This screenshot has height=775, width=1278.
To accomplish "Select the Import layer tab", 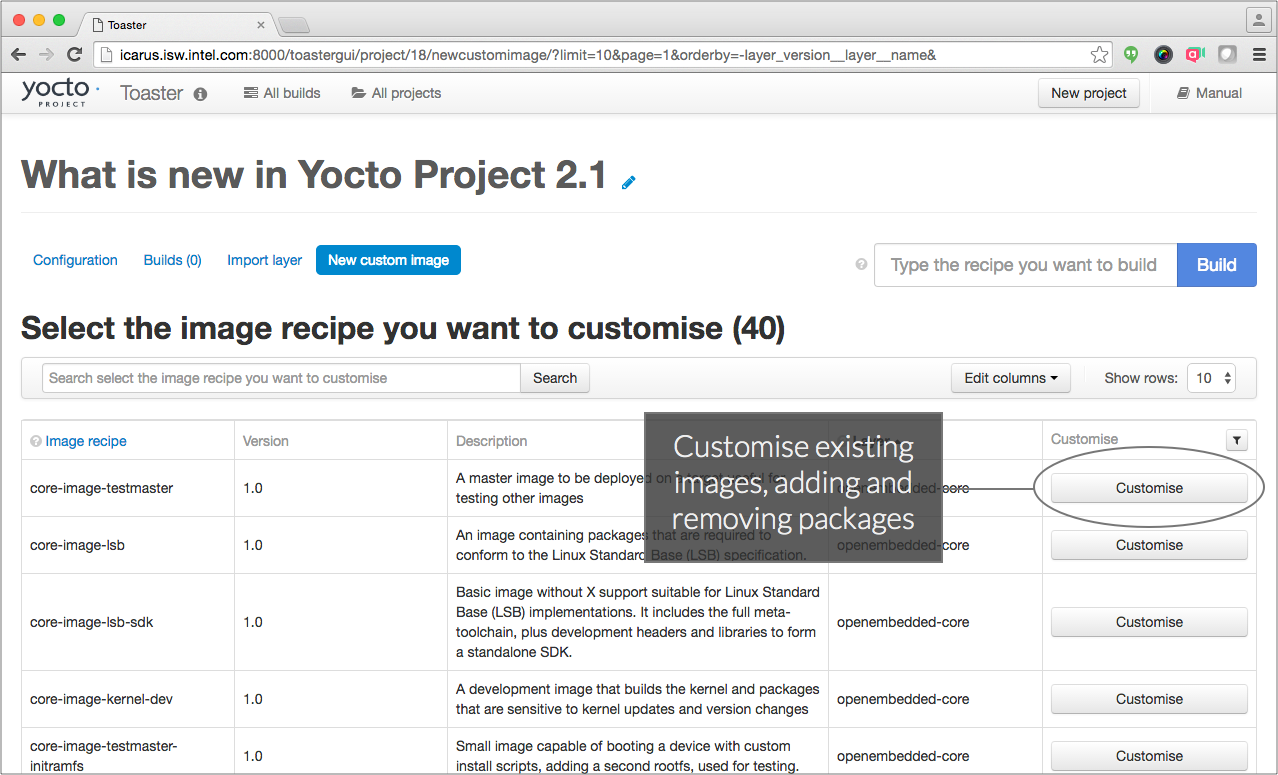I will (264, 260).
